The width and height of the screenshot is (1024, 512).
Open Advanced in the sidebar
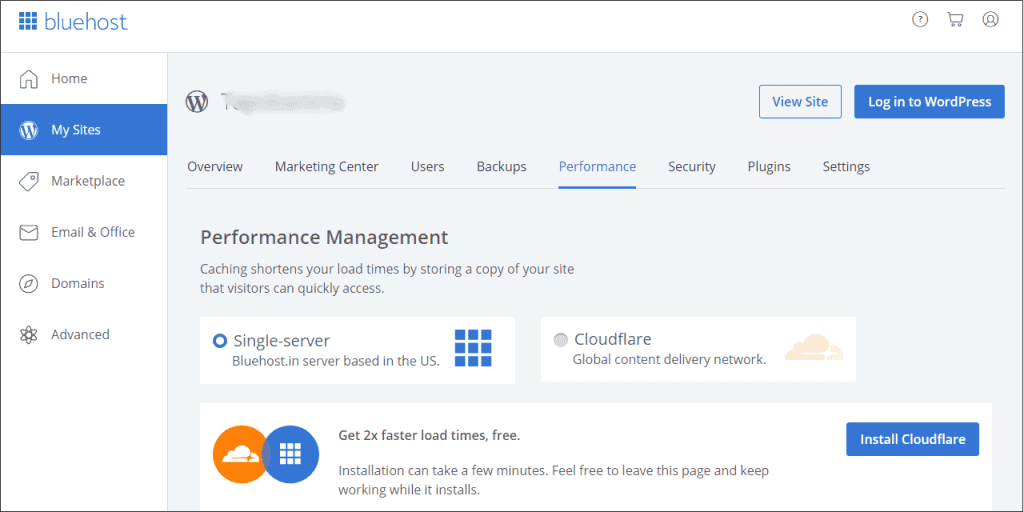tap(84, 334)
